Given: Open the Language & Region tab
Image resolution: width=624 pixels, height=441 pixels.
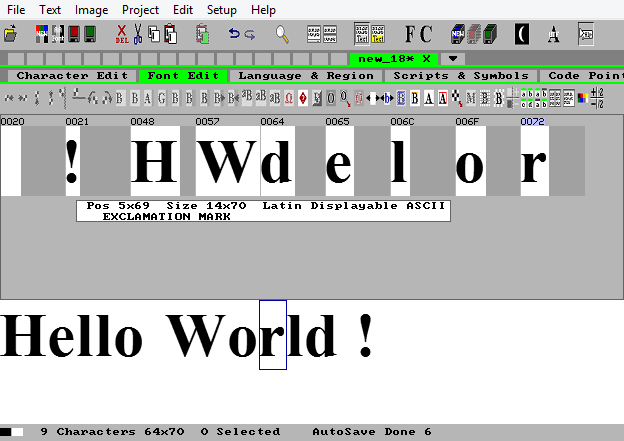Looking at the screenshot, I should point(306,76).
